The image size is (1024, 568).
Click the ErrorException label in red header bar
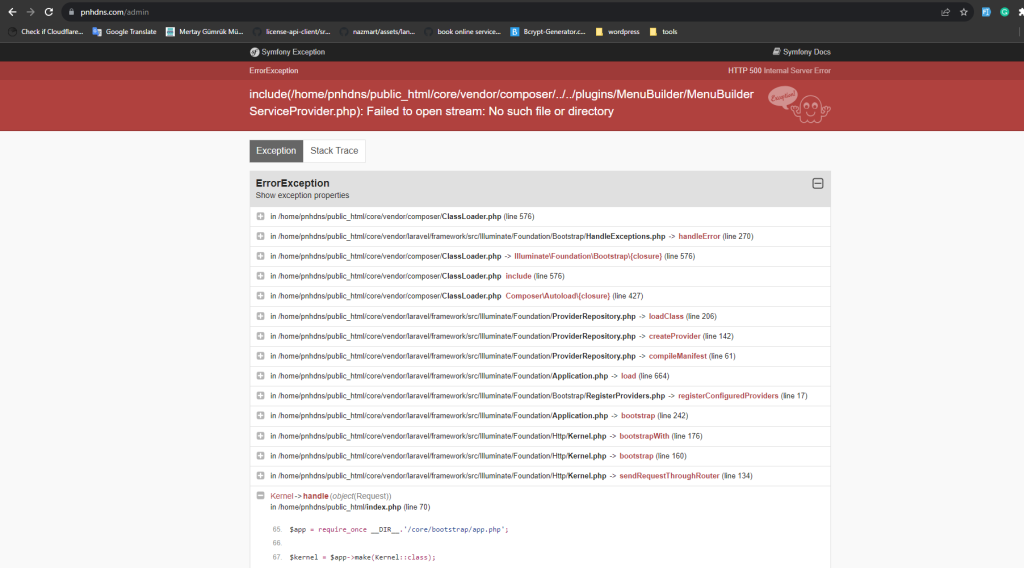point(274,71)
